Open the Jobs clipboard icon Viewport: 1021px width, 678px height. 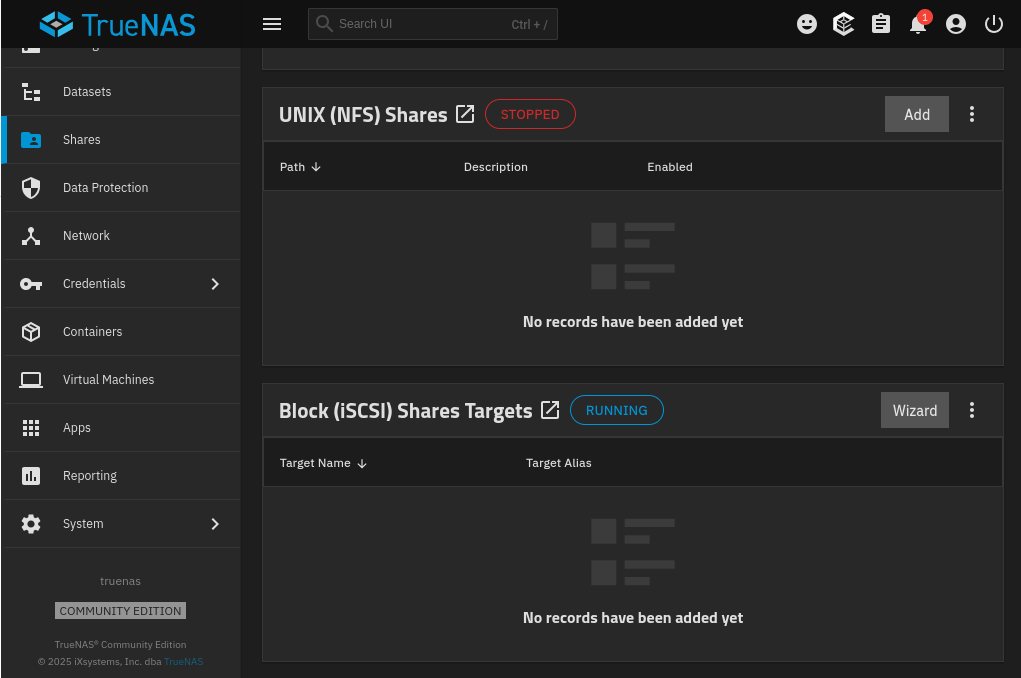tap(881, 24)
